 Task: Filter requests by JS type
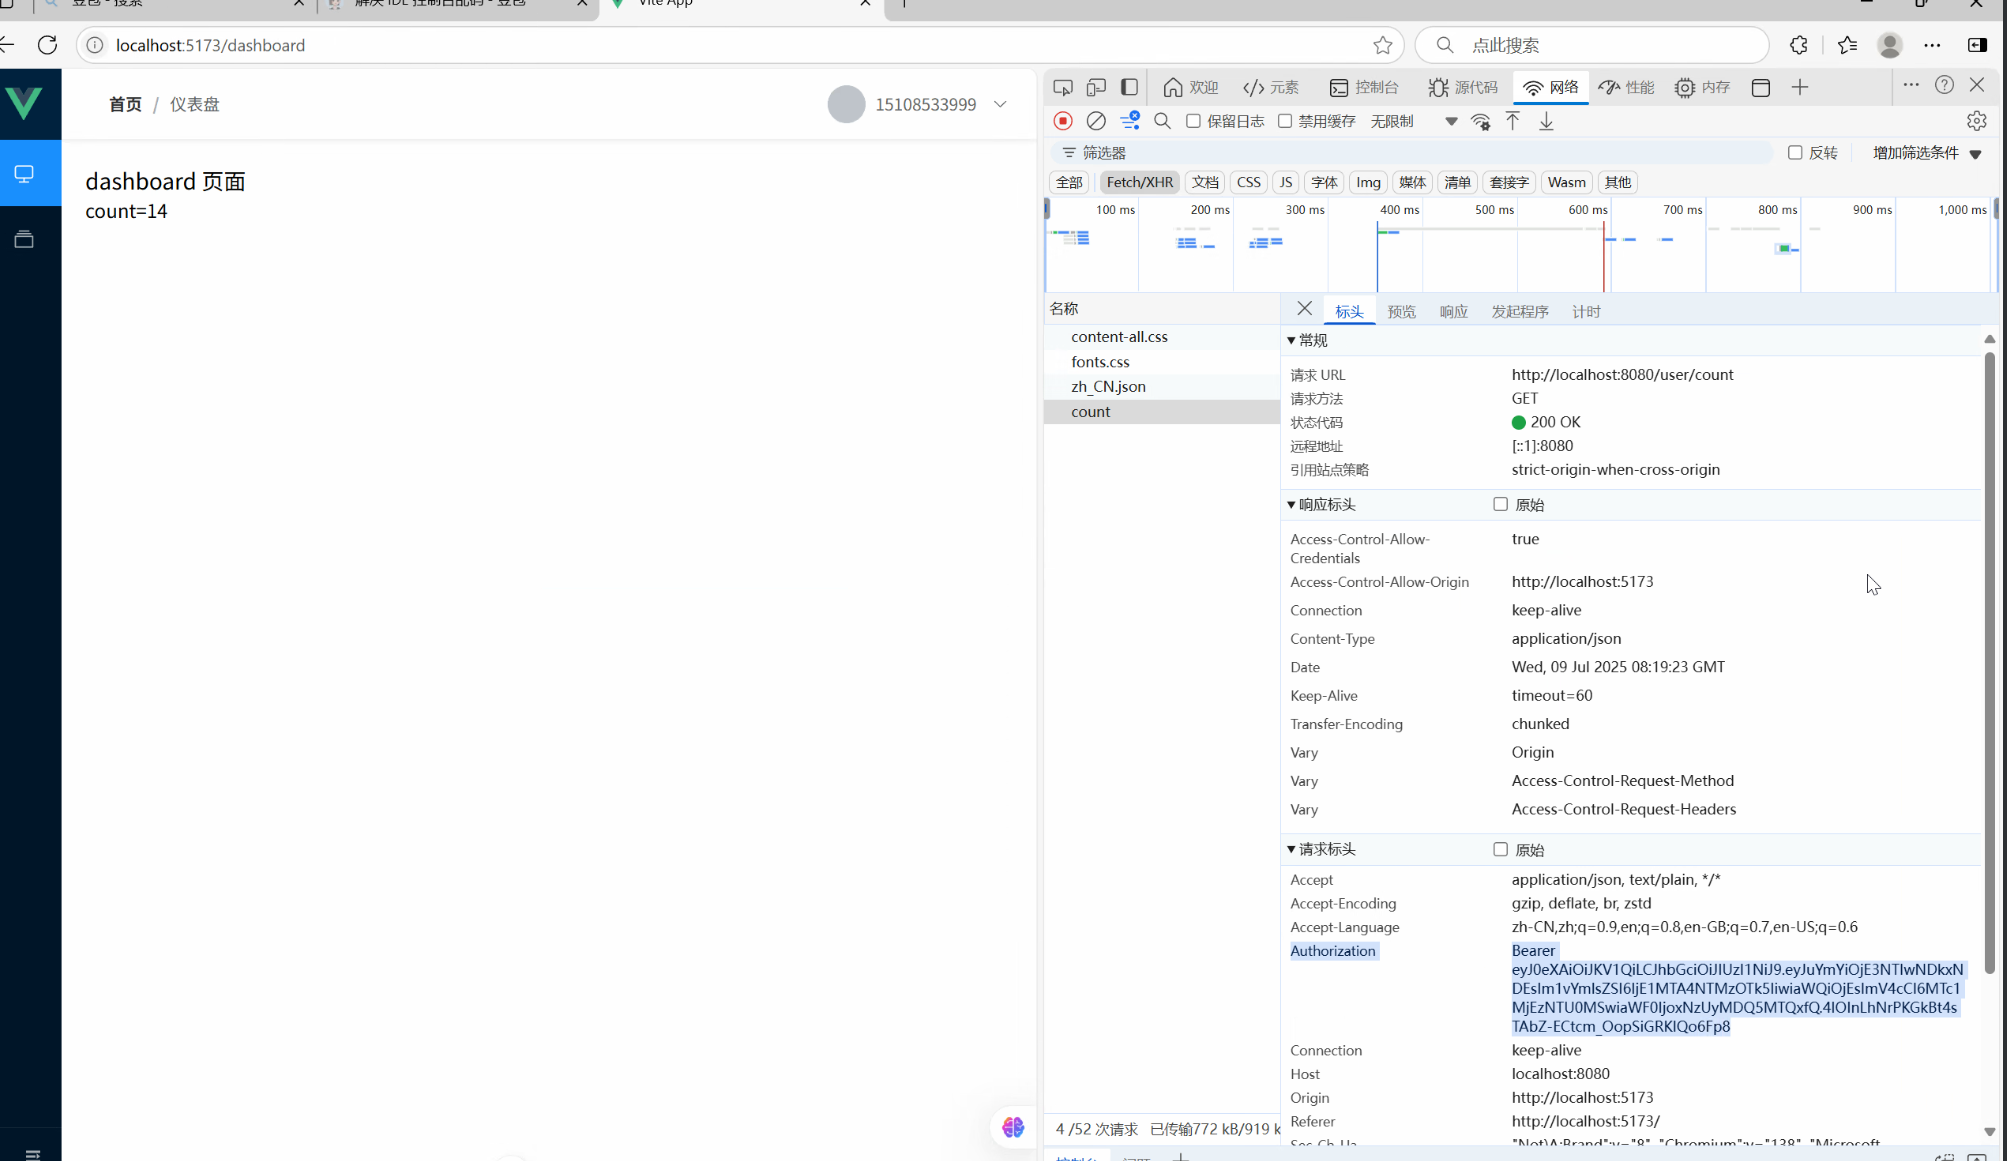(x=1285, y=182)
